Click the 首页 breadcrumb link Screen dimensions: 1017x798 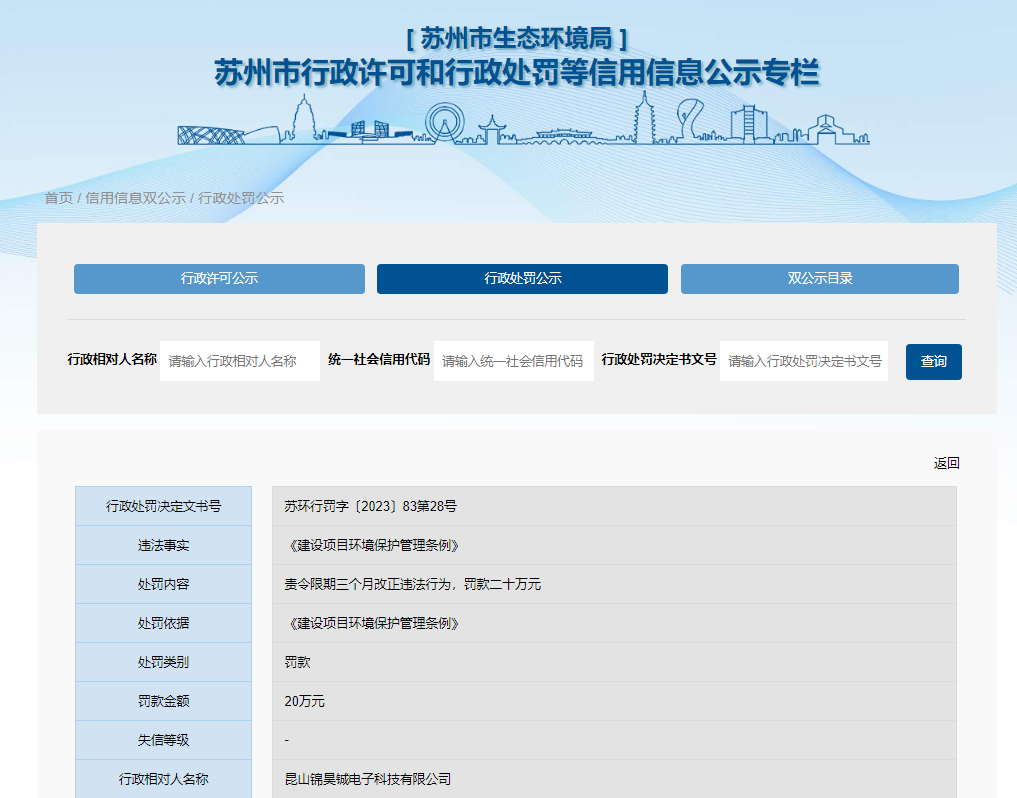[58, 198]
